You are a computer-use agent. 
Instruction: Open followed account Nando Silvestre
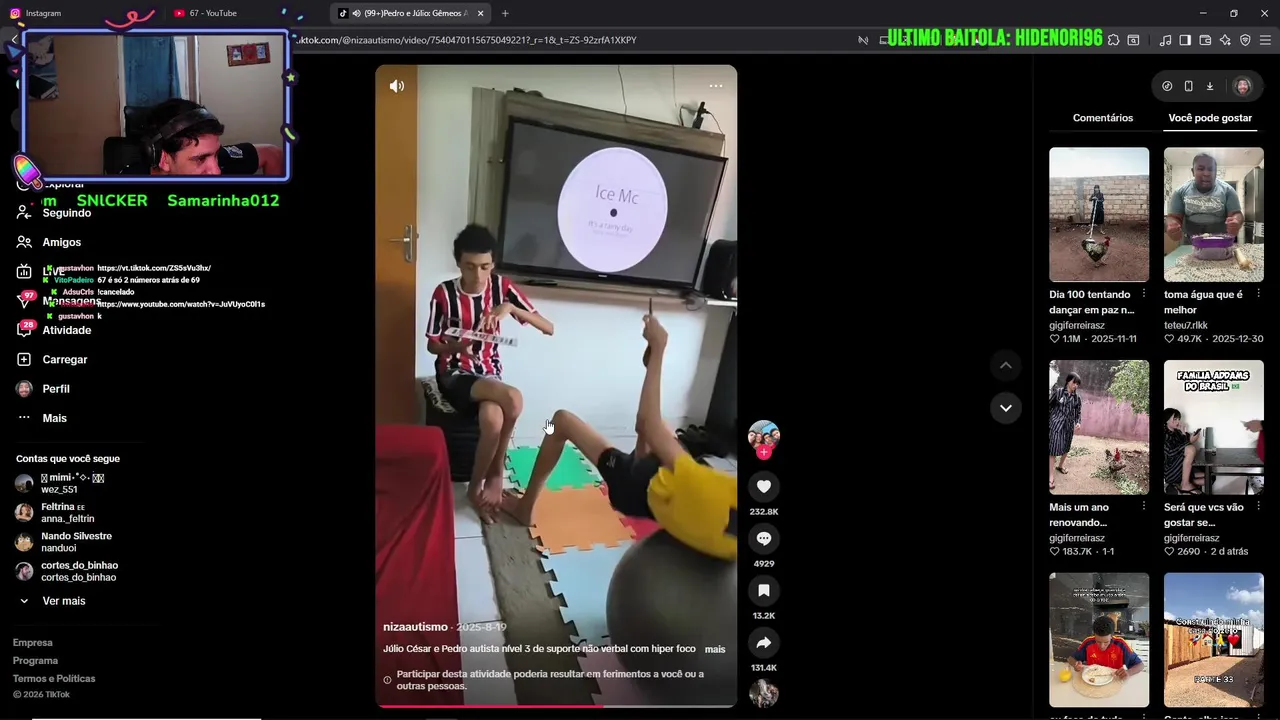click(76, 542)
